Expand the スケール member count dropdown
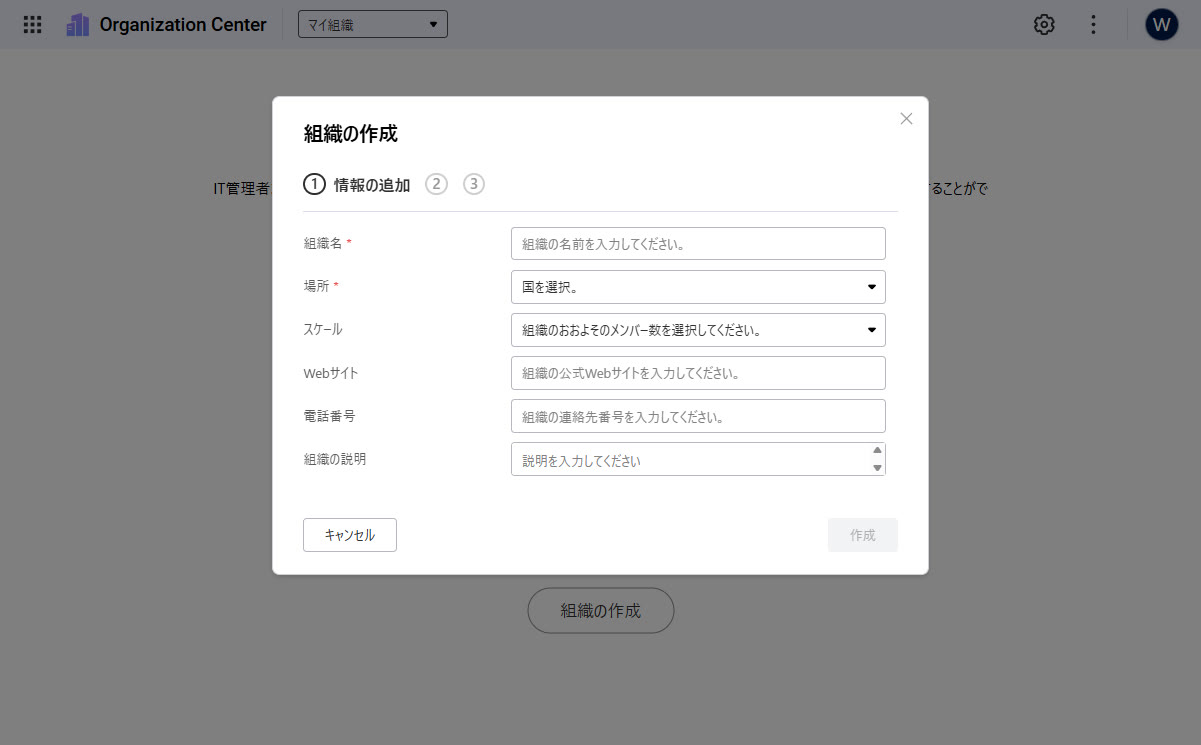Viewport: 1201px width, 745px height. (x=697, y=330)
